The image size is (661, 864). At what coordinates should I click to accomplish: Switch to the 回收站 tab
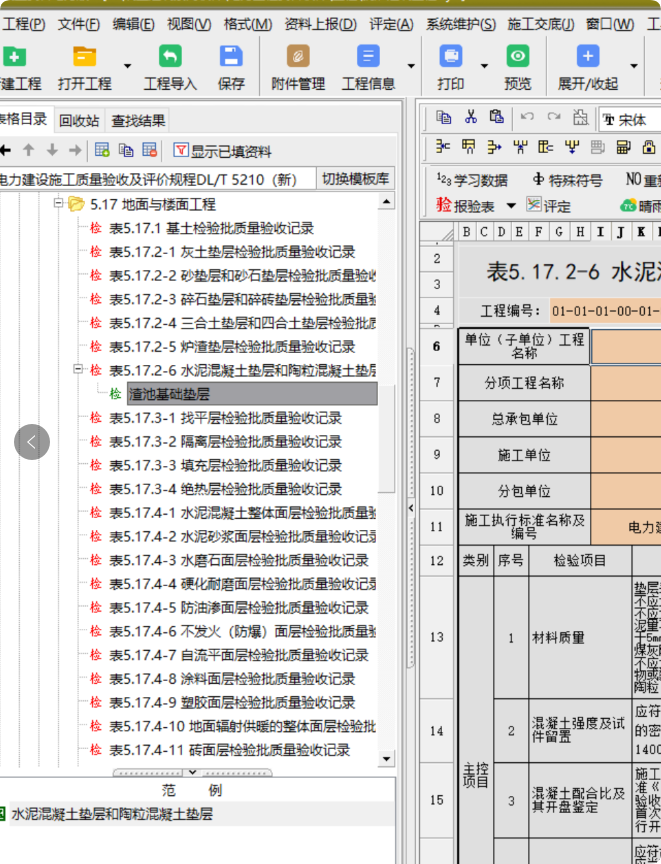(x=79, y=121)
